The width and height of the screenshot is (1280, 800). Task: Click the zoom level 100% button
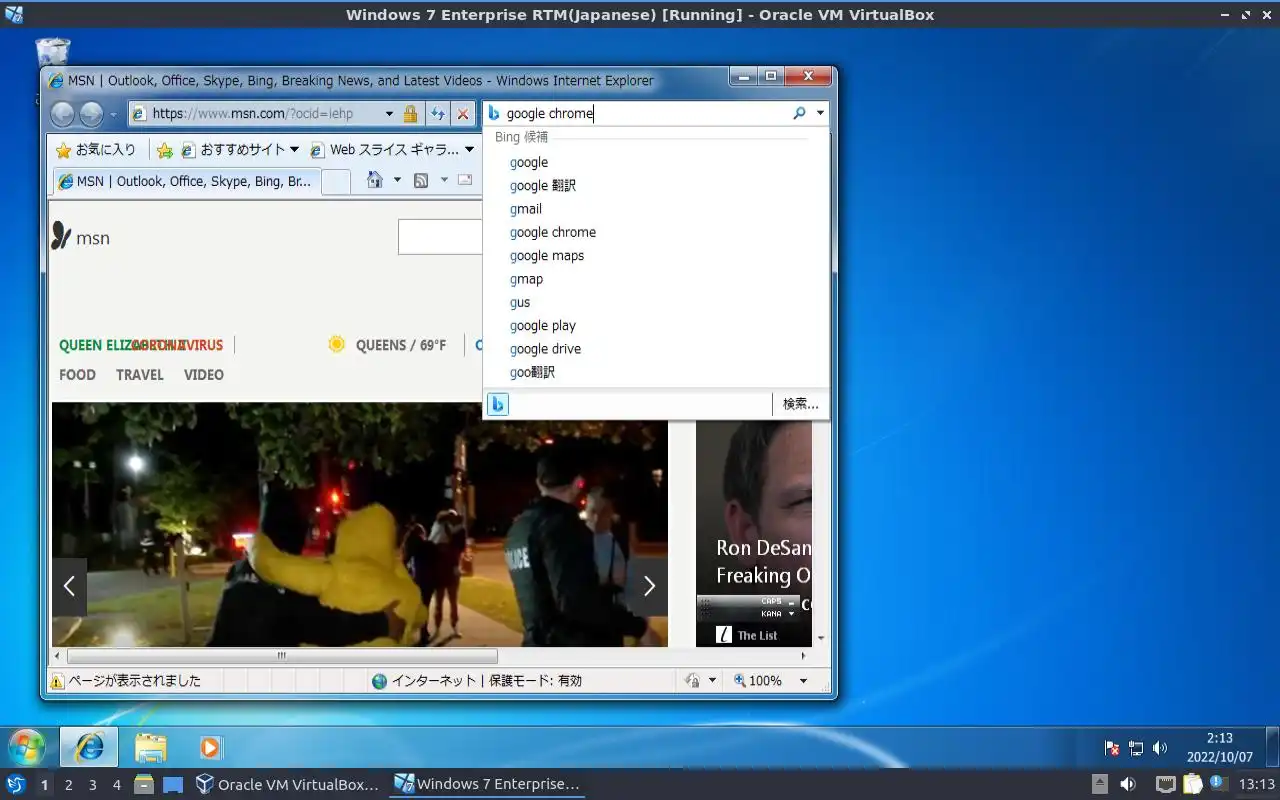757,681
